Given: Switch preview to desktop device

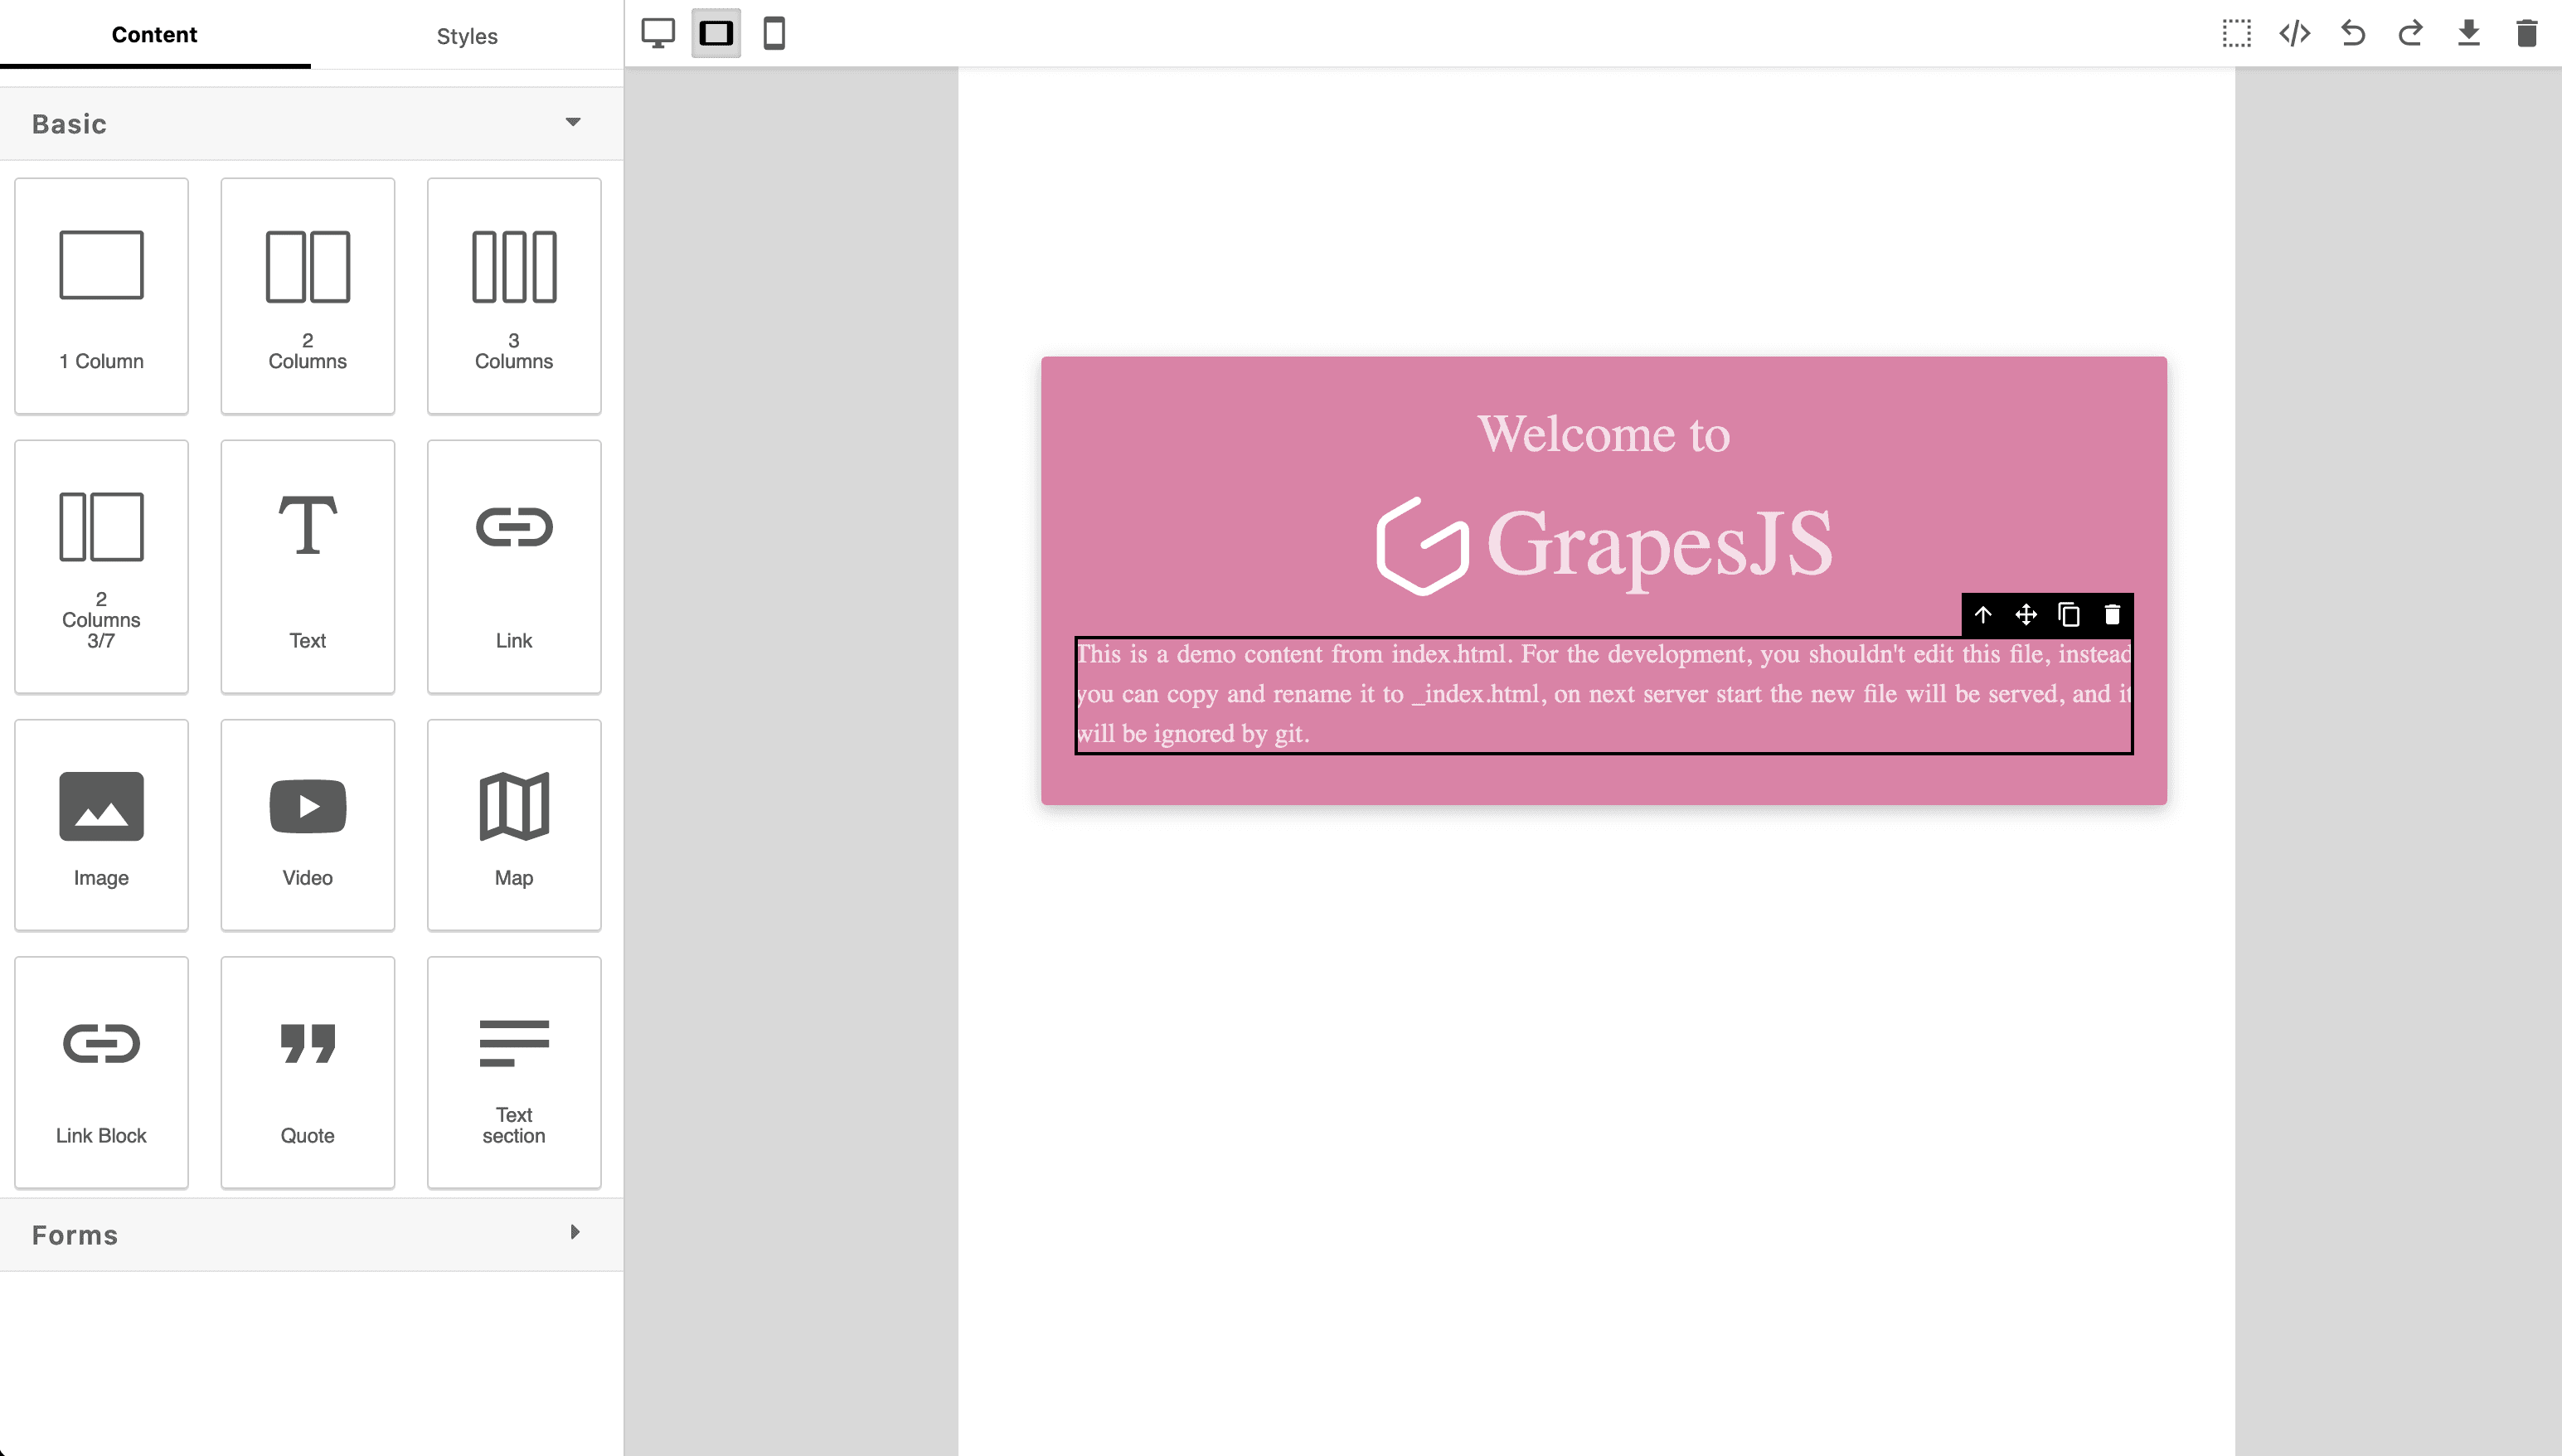Looking at the screenshot, I should (x=658, y=34).
